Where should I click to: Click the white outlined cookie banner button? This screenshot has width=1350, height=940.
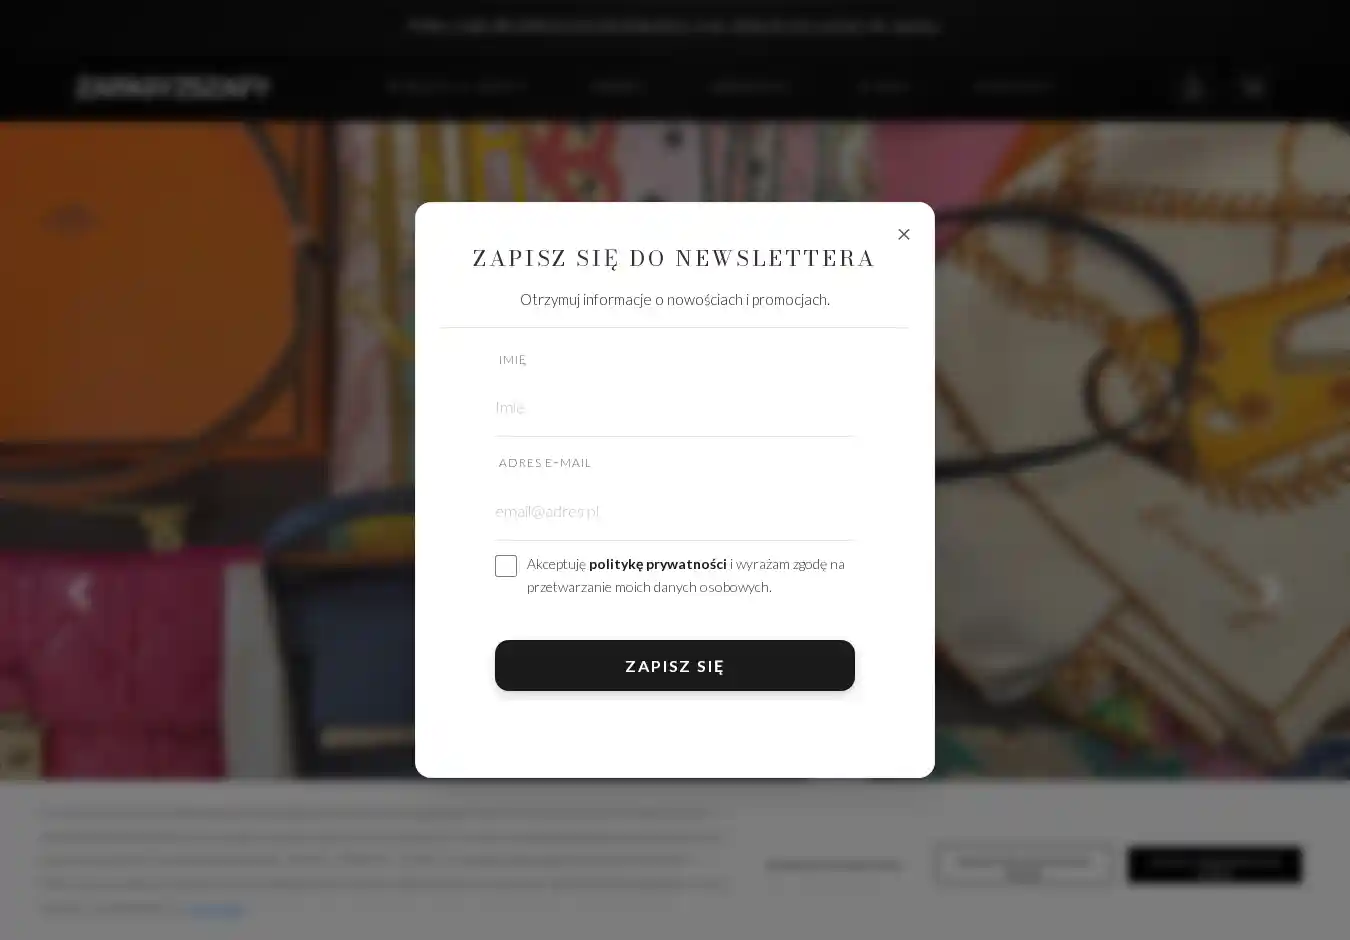coord(1024,865)
